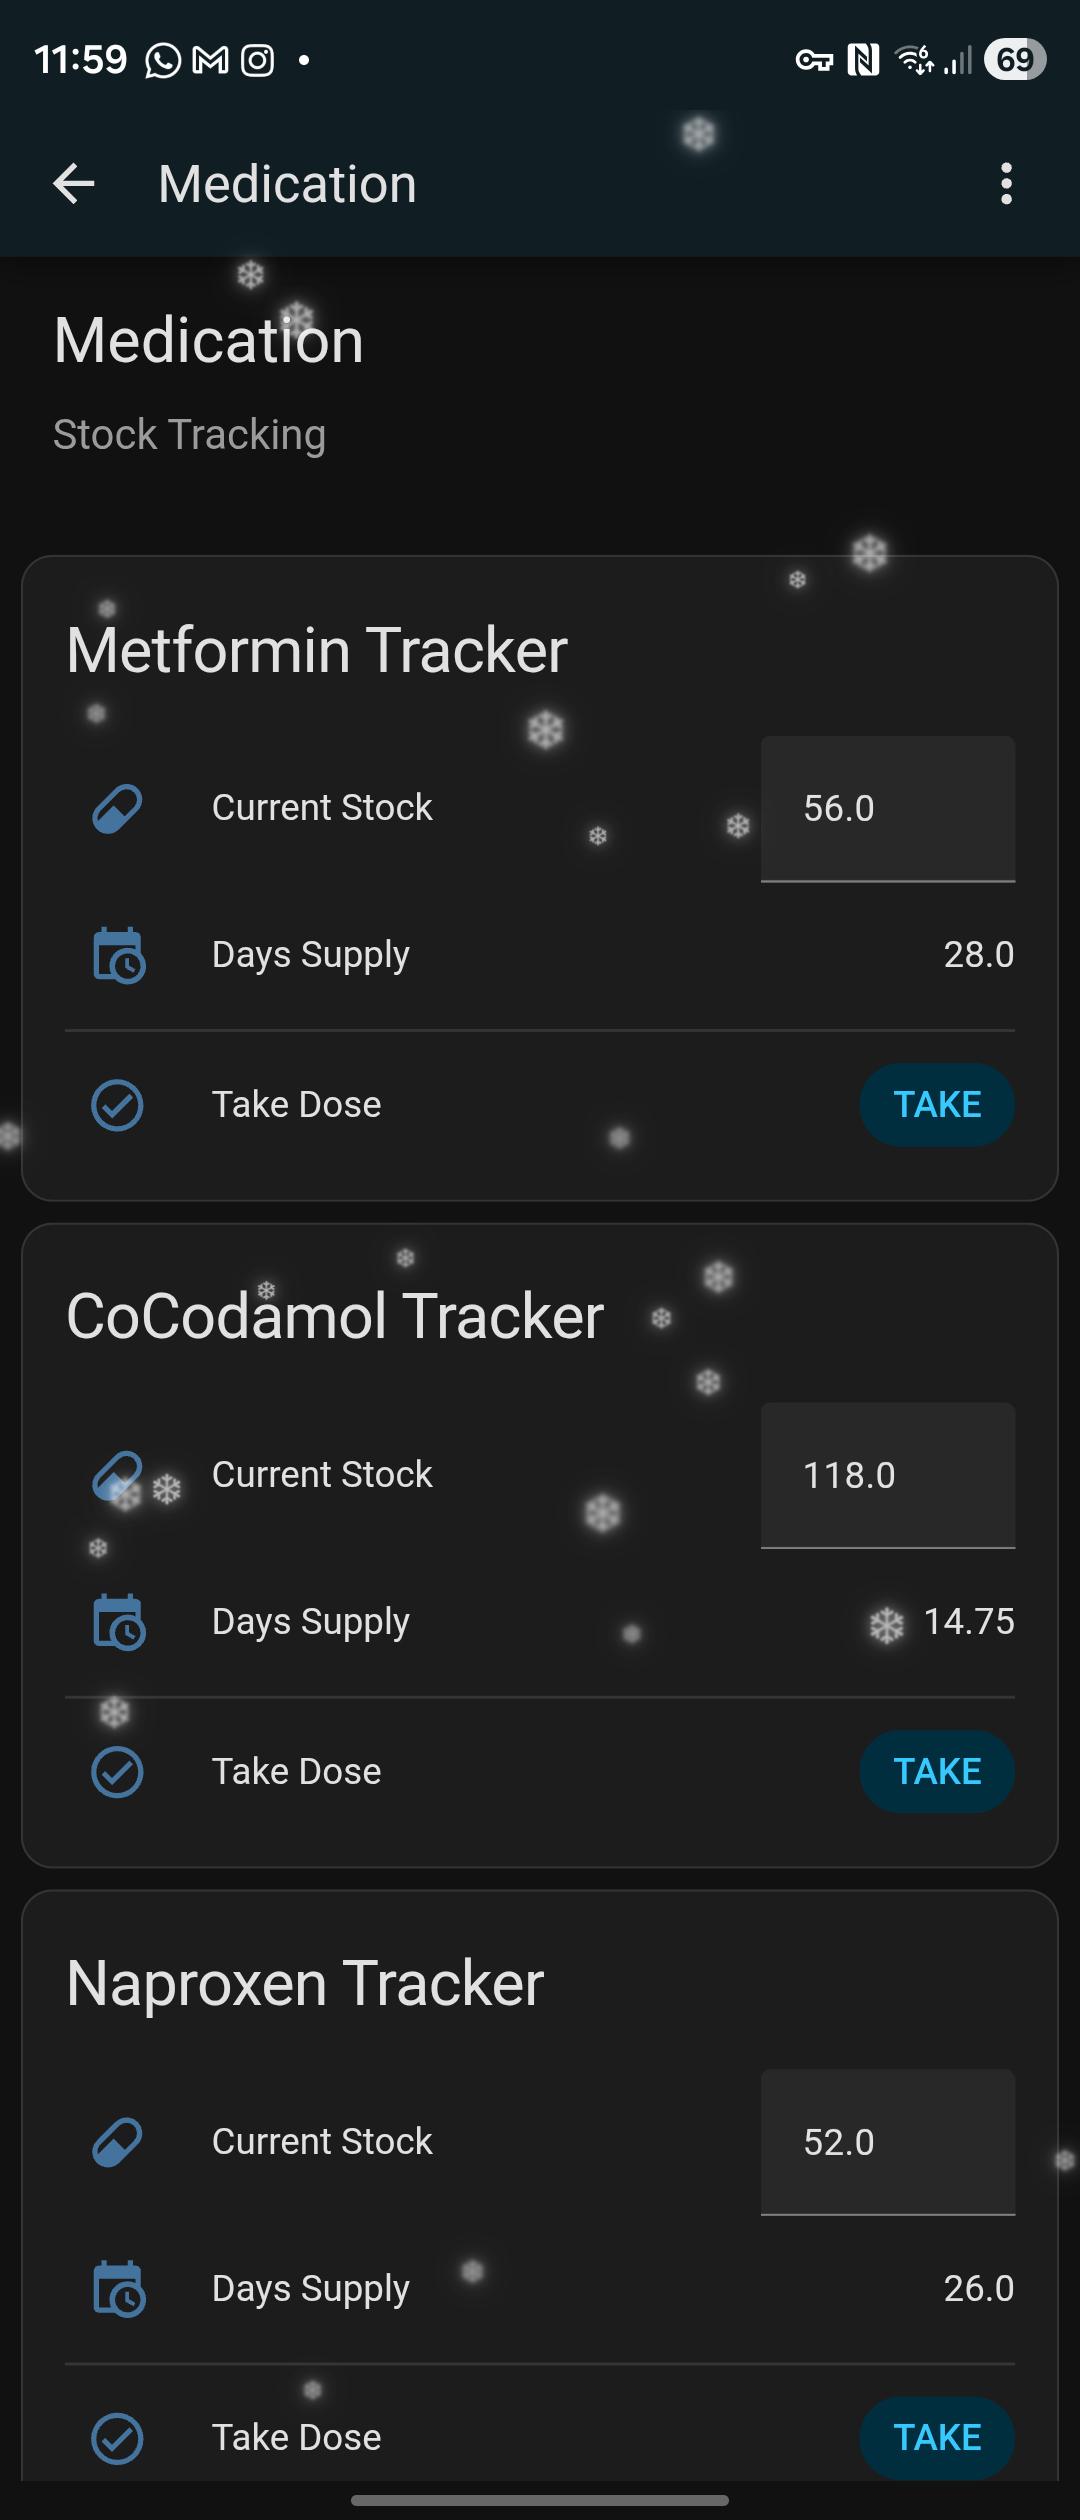Viewport: 1080px width, 2520px height.
Task: Tap the Naproxen pill icon
Action: [x=117, y=2141]
